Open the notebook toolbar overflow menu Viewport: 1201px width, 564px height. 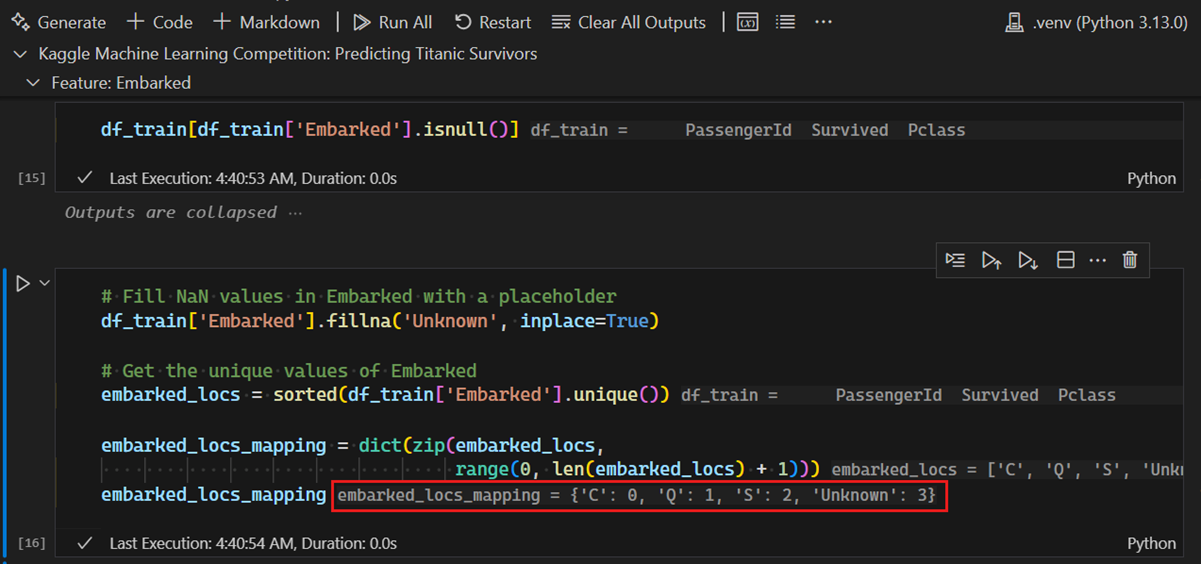(823, 22)
